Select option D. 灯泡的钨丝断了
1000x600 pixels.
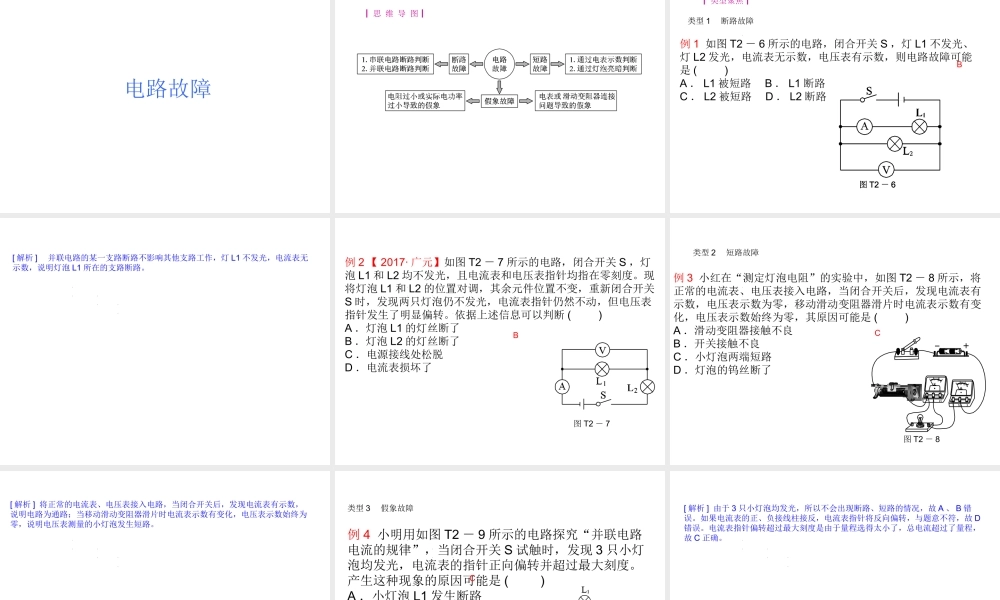[723, 370]
